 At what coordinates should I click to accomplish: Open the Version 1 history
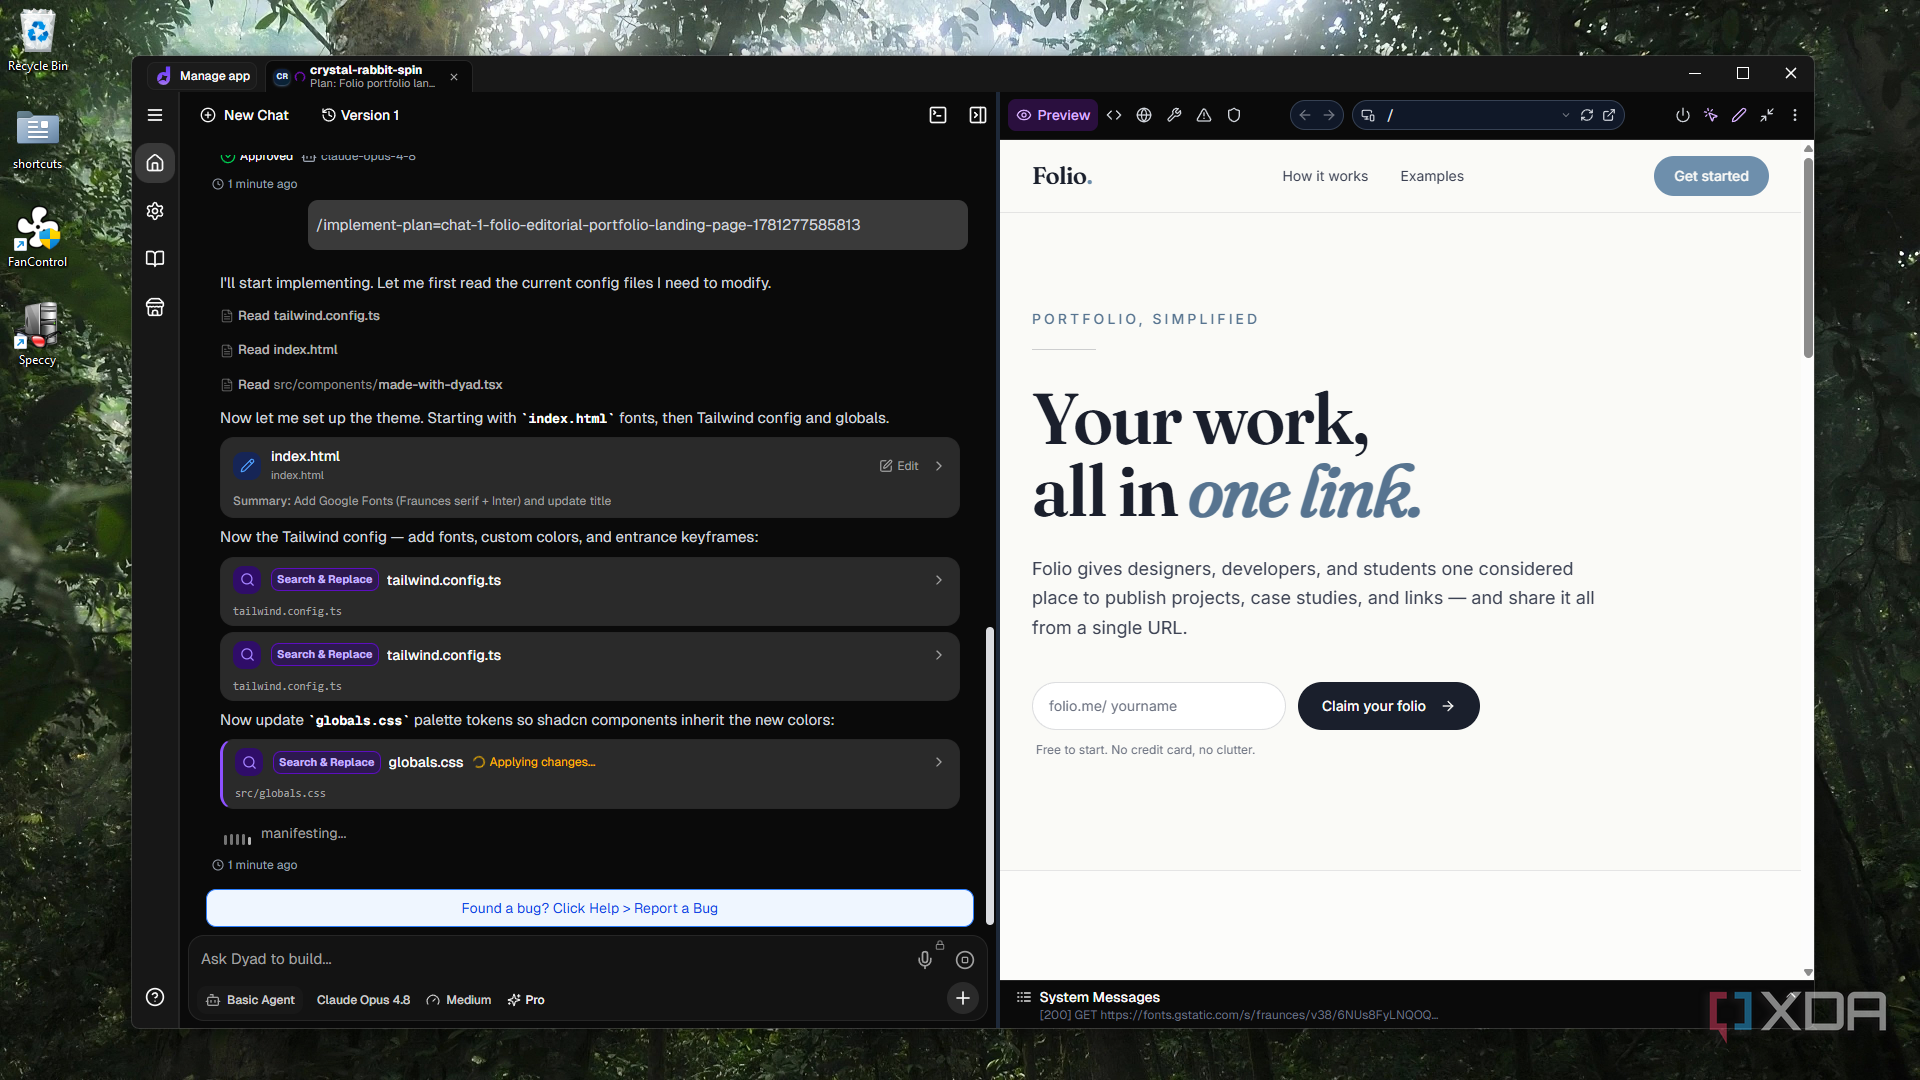click(x=360, y=115)
